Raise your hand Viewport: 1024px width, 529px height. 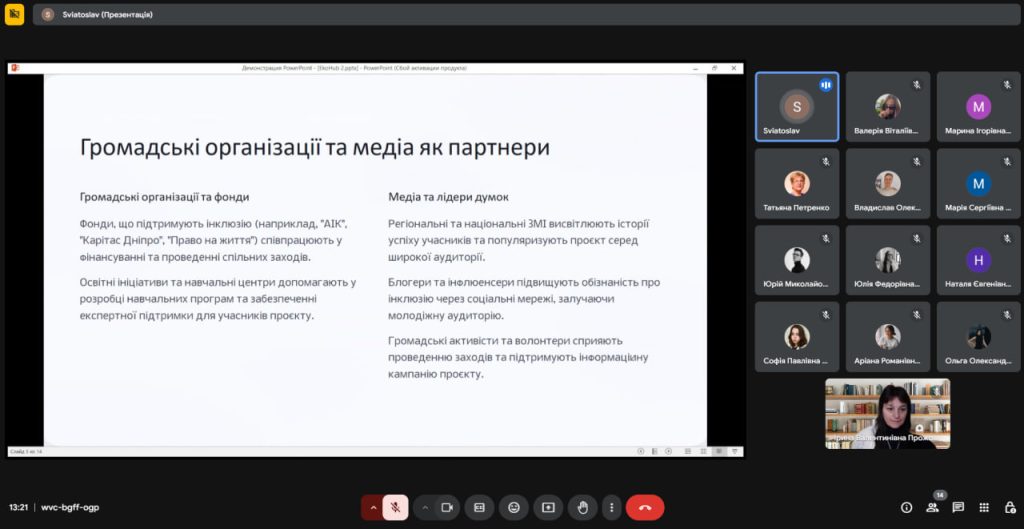pos(582,507)
